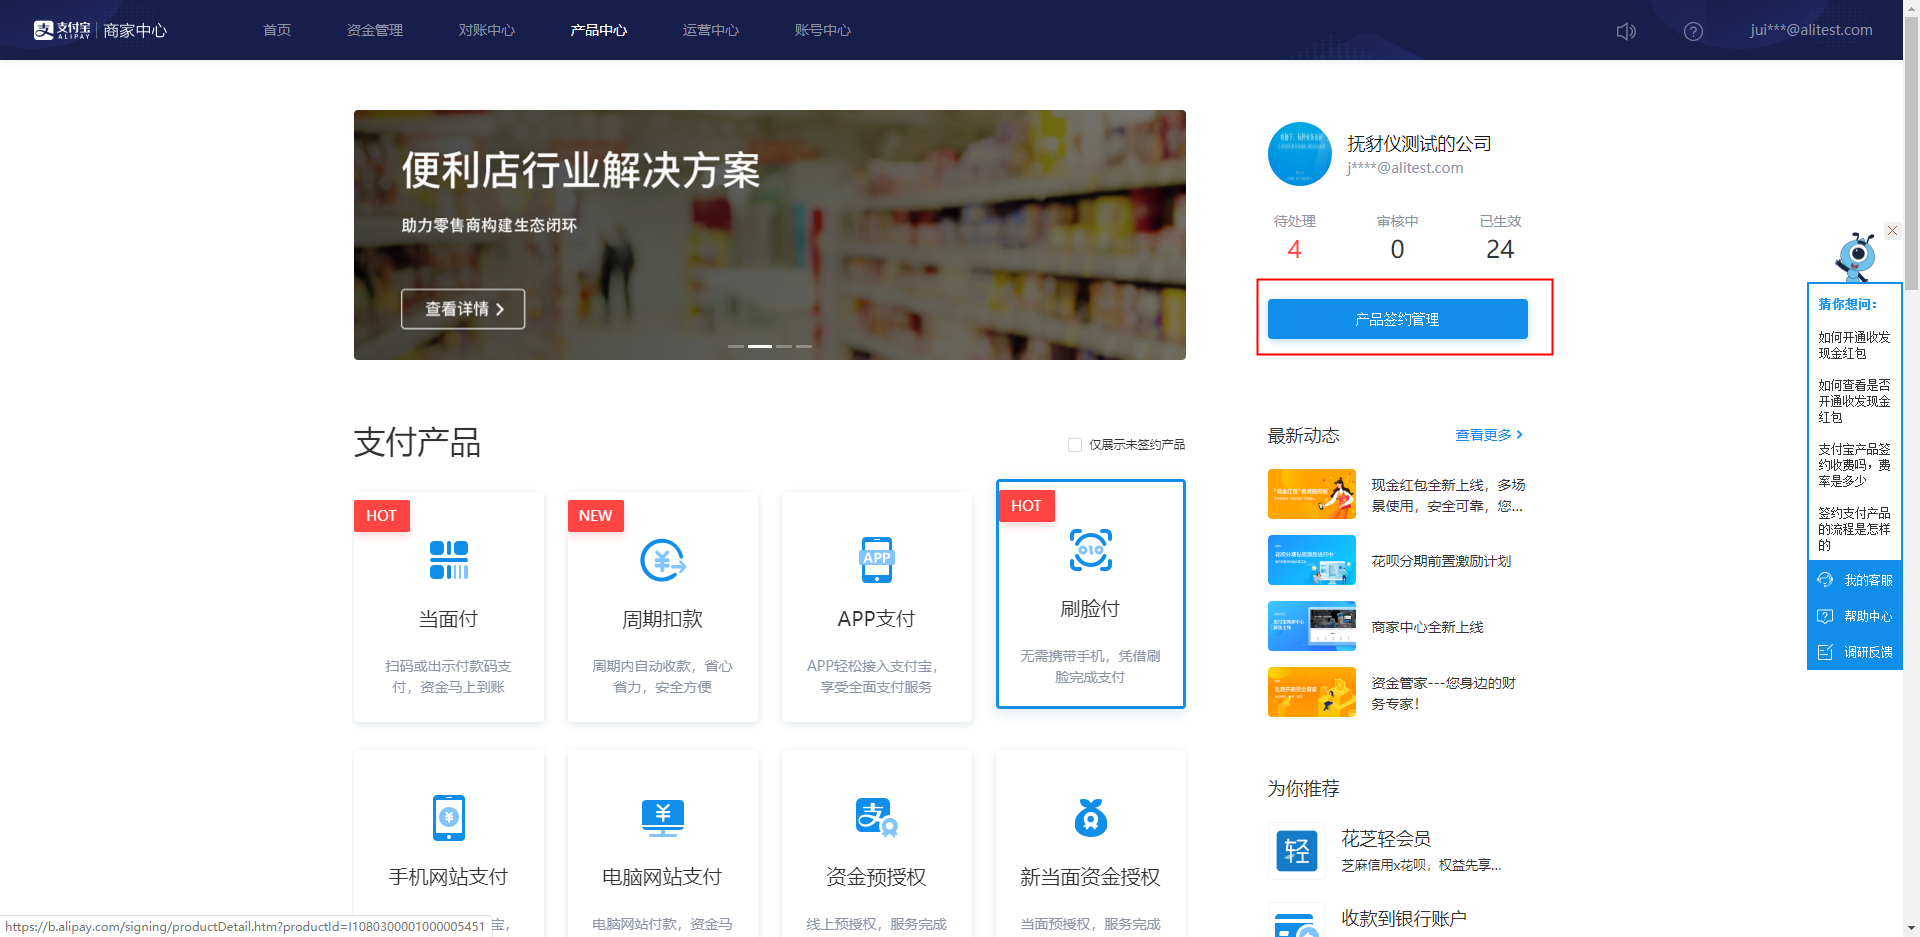Screen dimensions: 1920x937
Task: Click the APP支付 phone icon
Action: coord(877,560)
